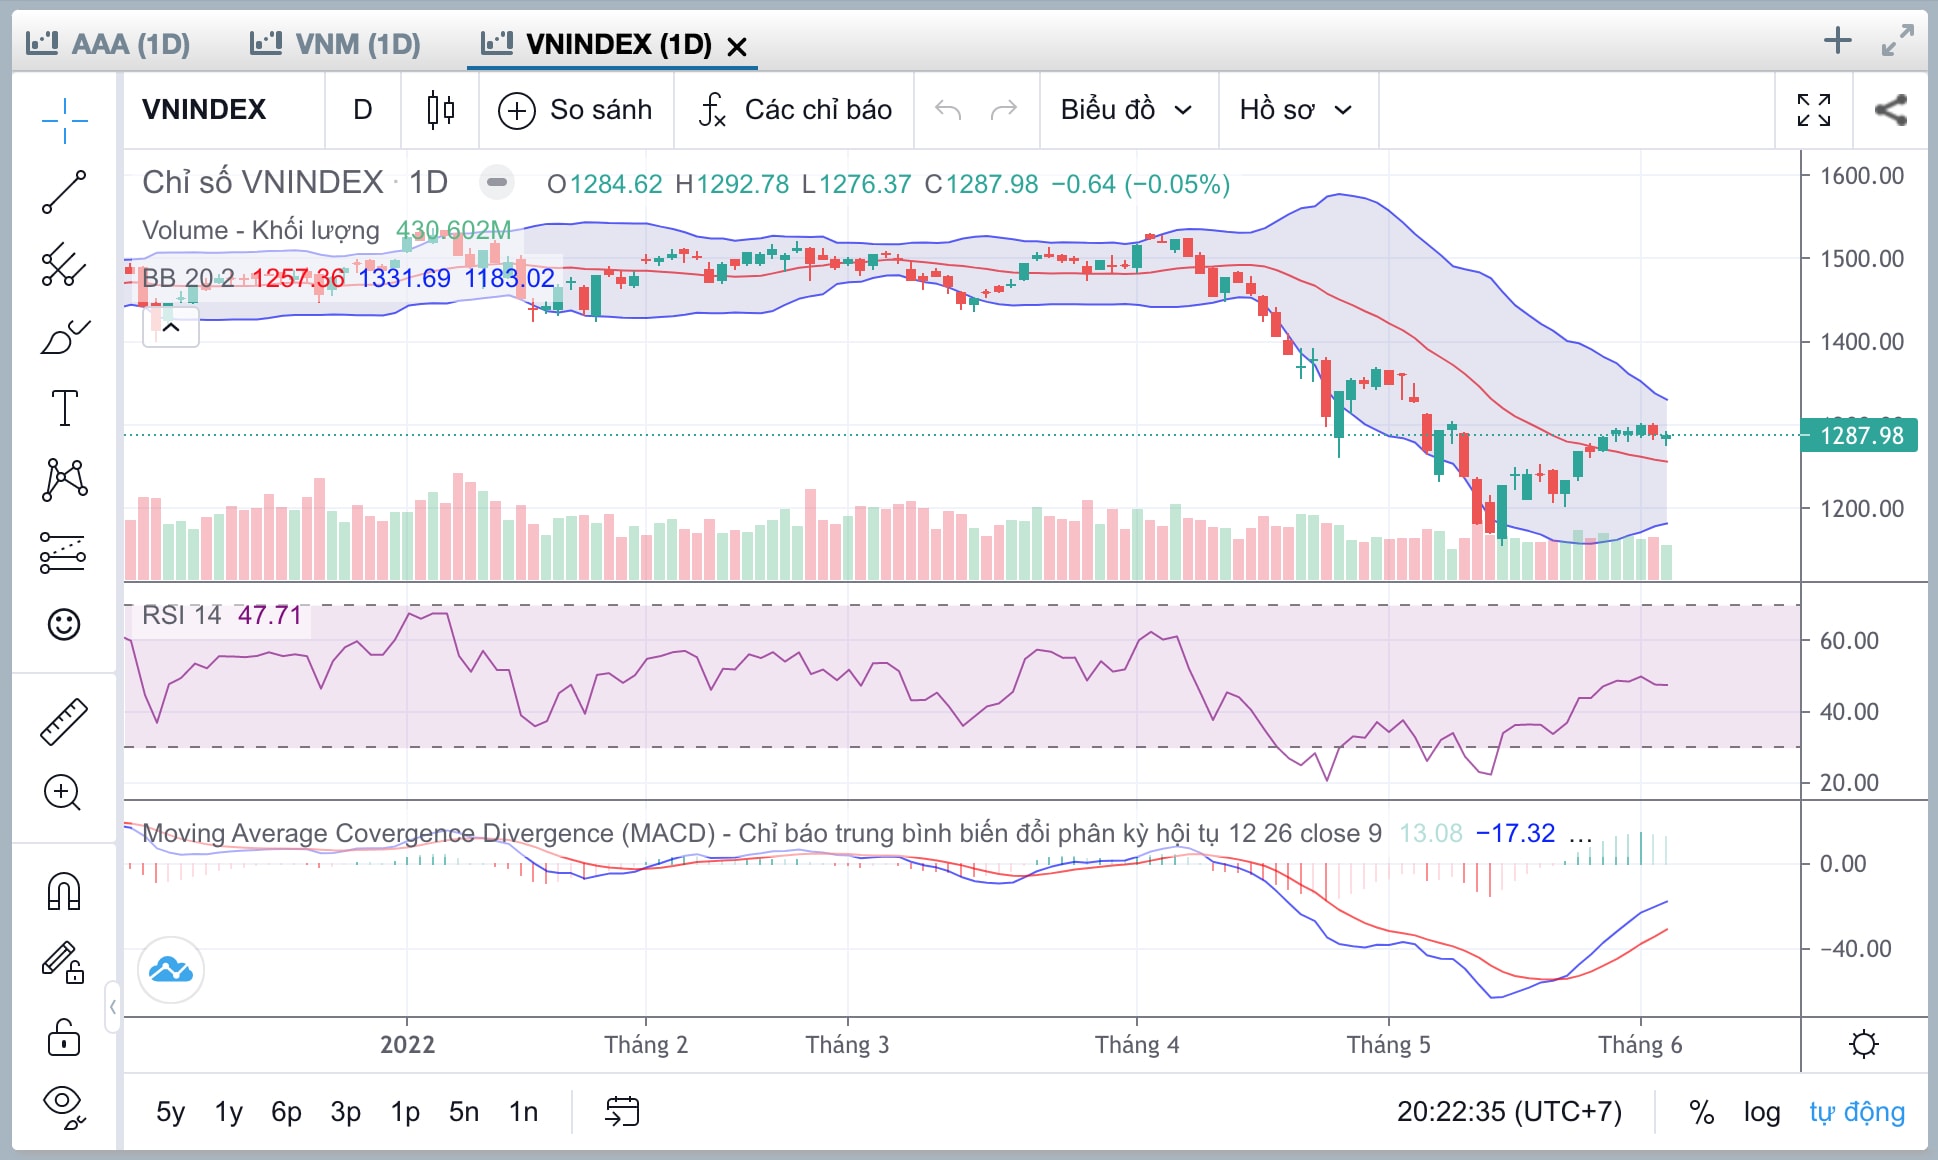
Task: Activate the zoom in tool
Action: tap(63, 793)
